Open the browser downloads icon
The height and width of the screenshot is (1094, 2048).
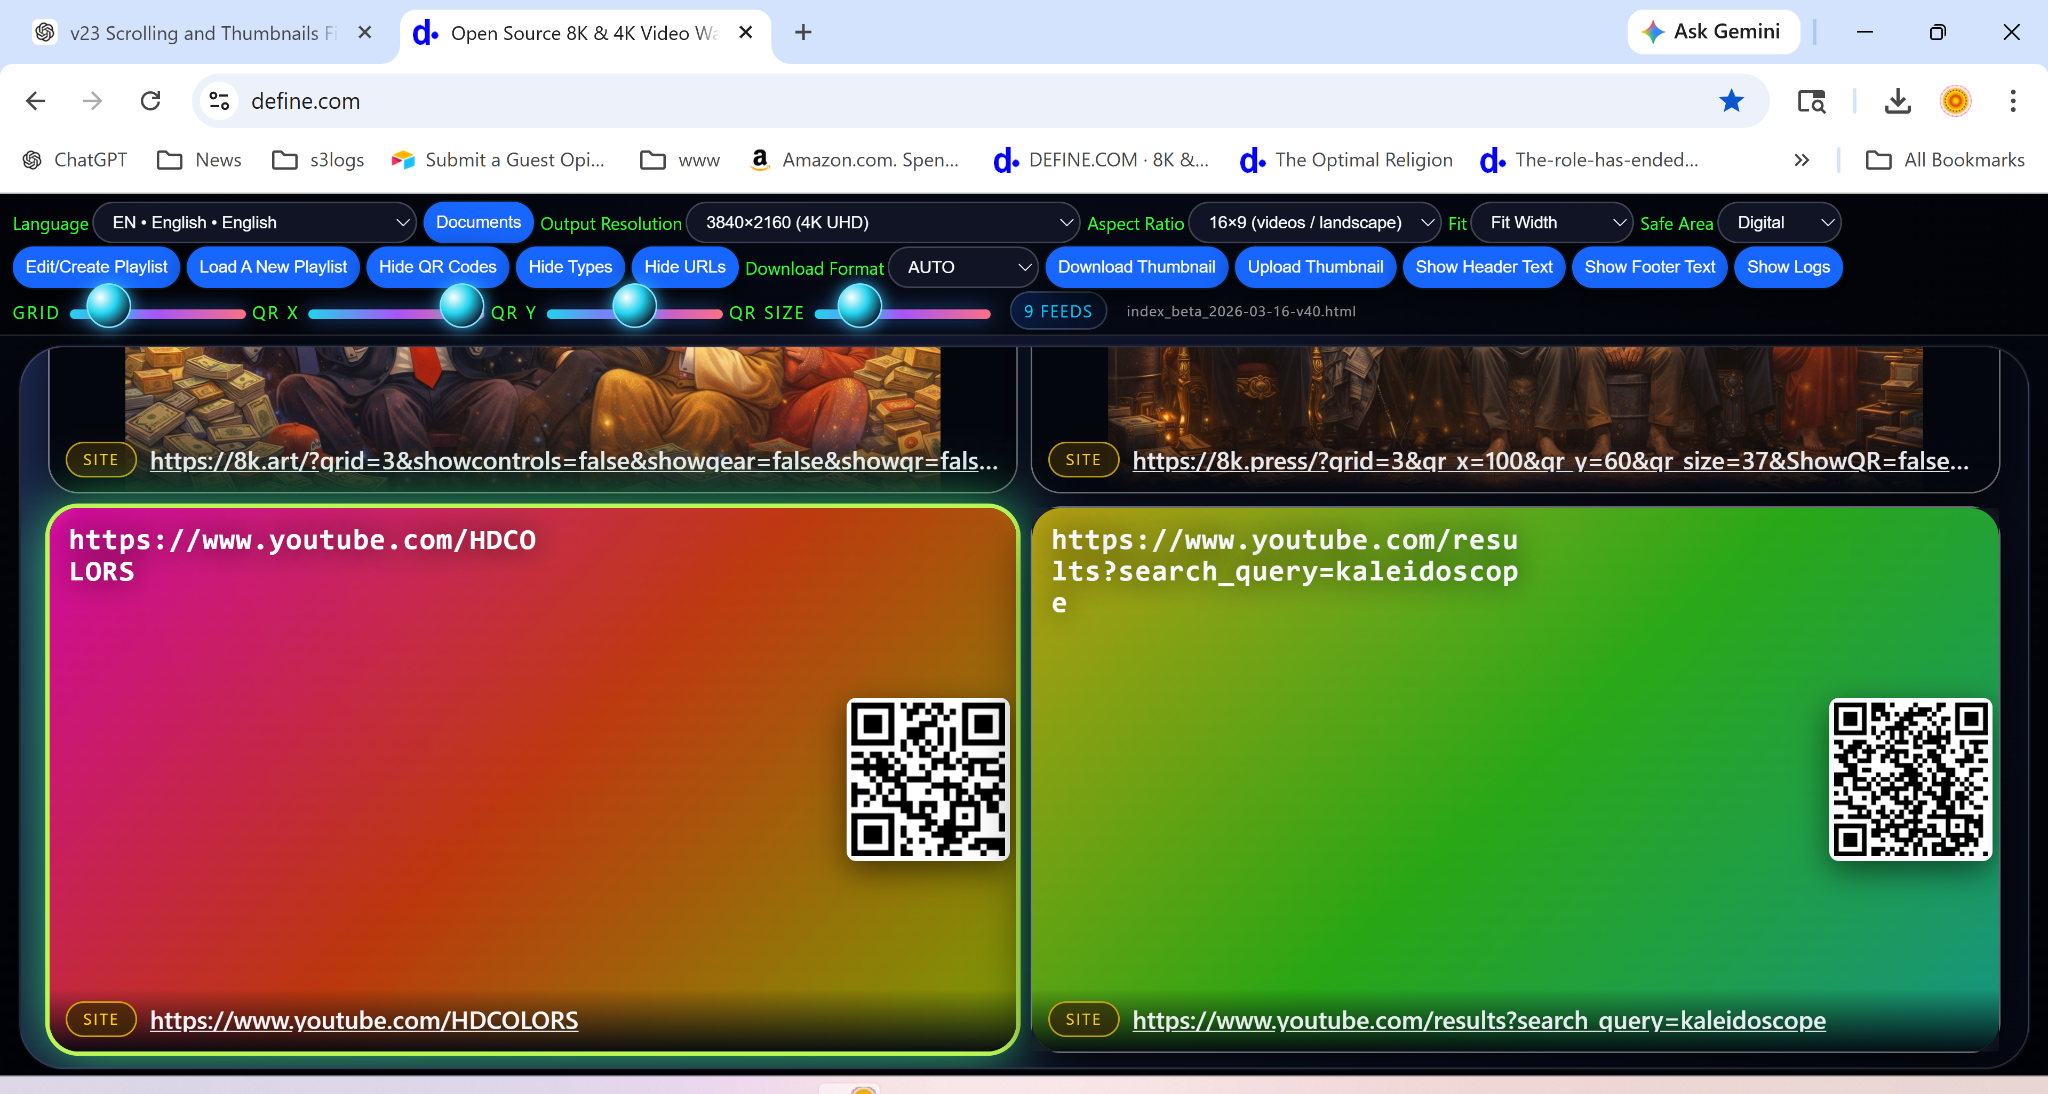(x=1897, y=101)
